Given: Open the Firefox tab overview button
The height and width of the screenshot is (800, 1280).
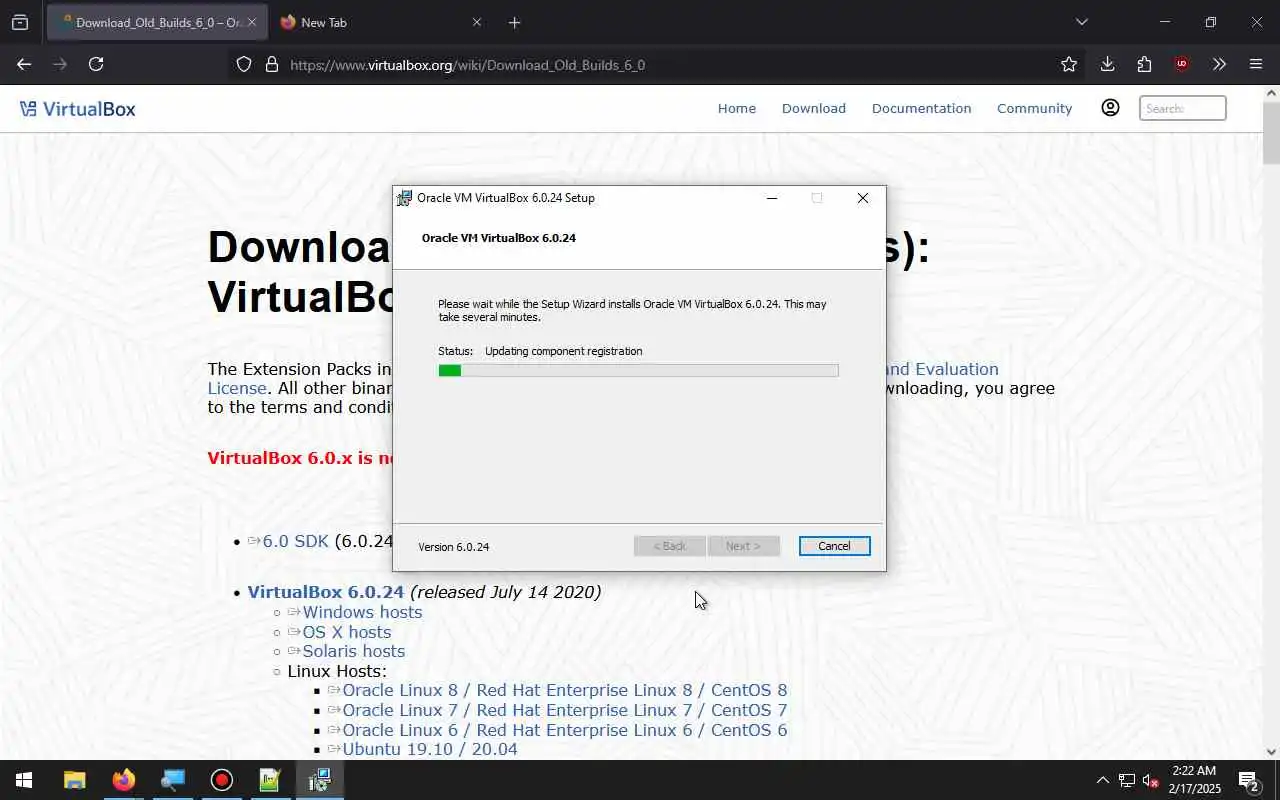Looking at the screenshot, I should click(x=20, y=22).
